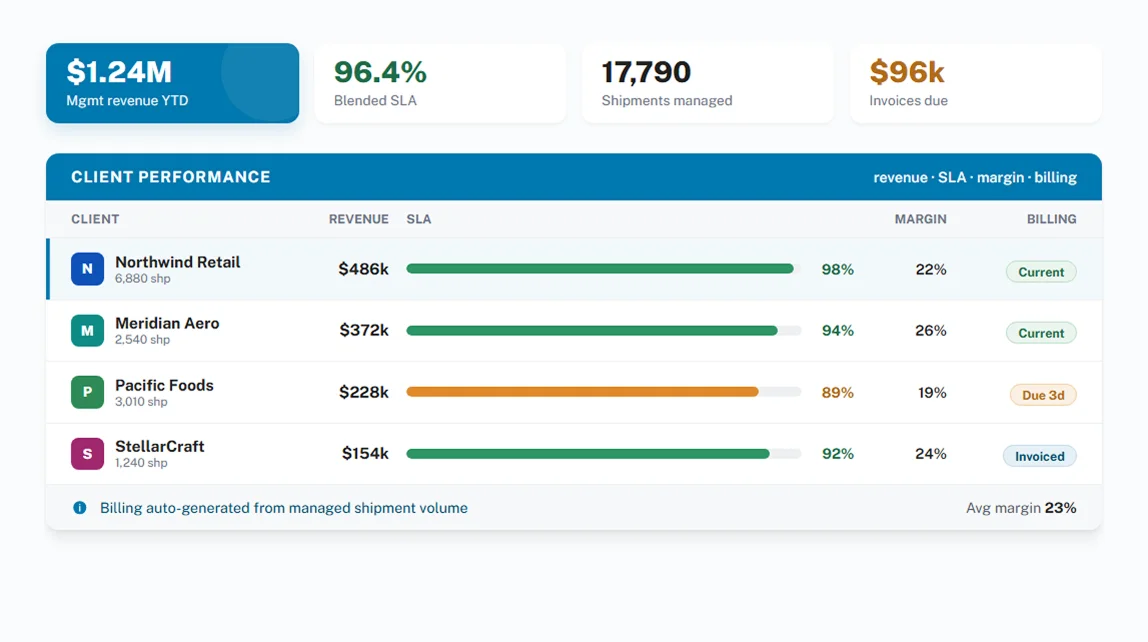Click the billing auto-generated footer note

tap(284, 508)
